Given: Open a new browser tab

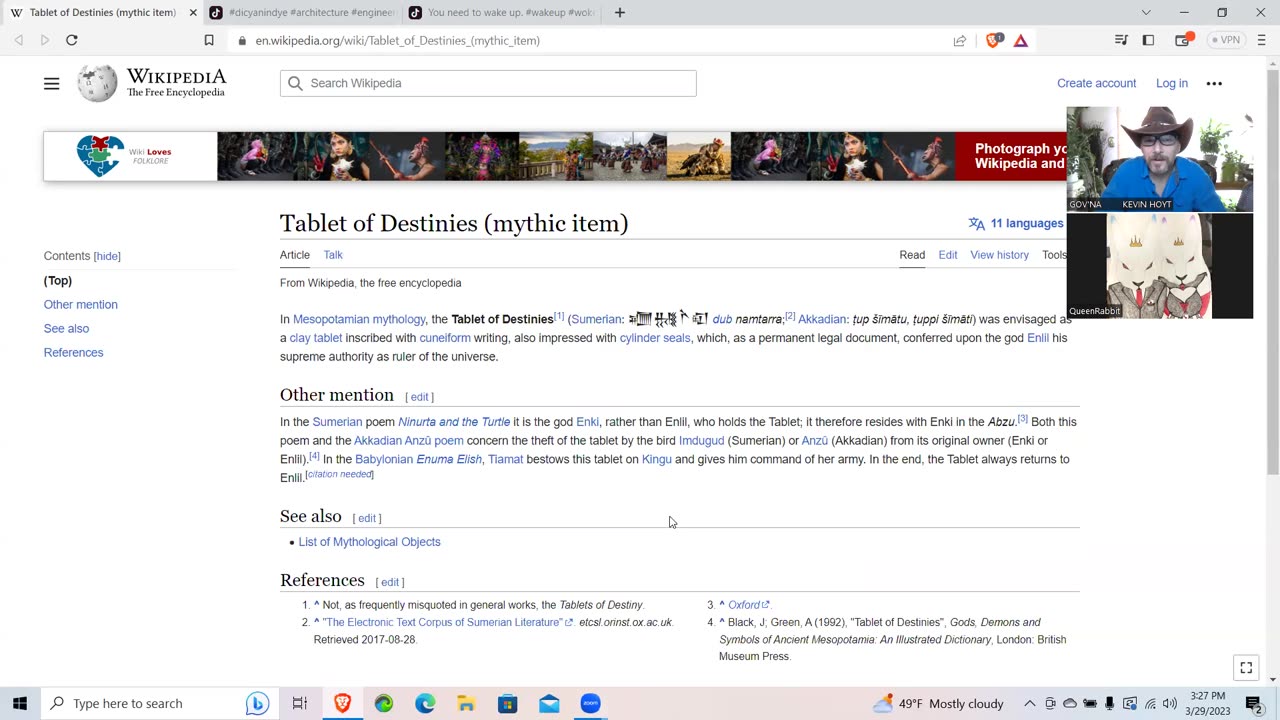Looking at the screenshot, I should pyautogui.click(x=619, y=13).
